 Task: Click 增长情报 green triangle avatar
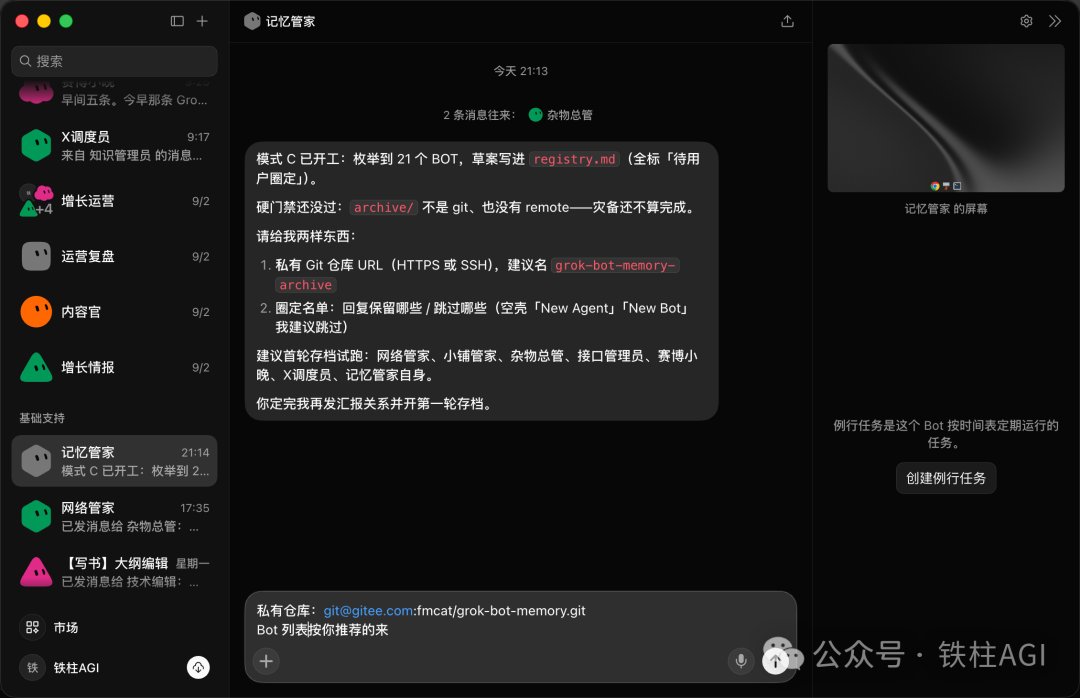click(x=37, y=367)
